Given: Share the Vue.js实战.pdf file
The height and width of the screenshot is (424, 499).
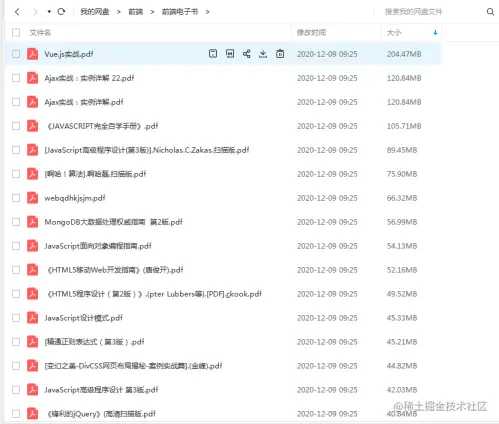Looking at the screenshot, I should coord(247,54).
